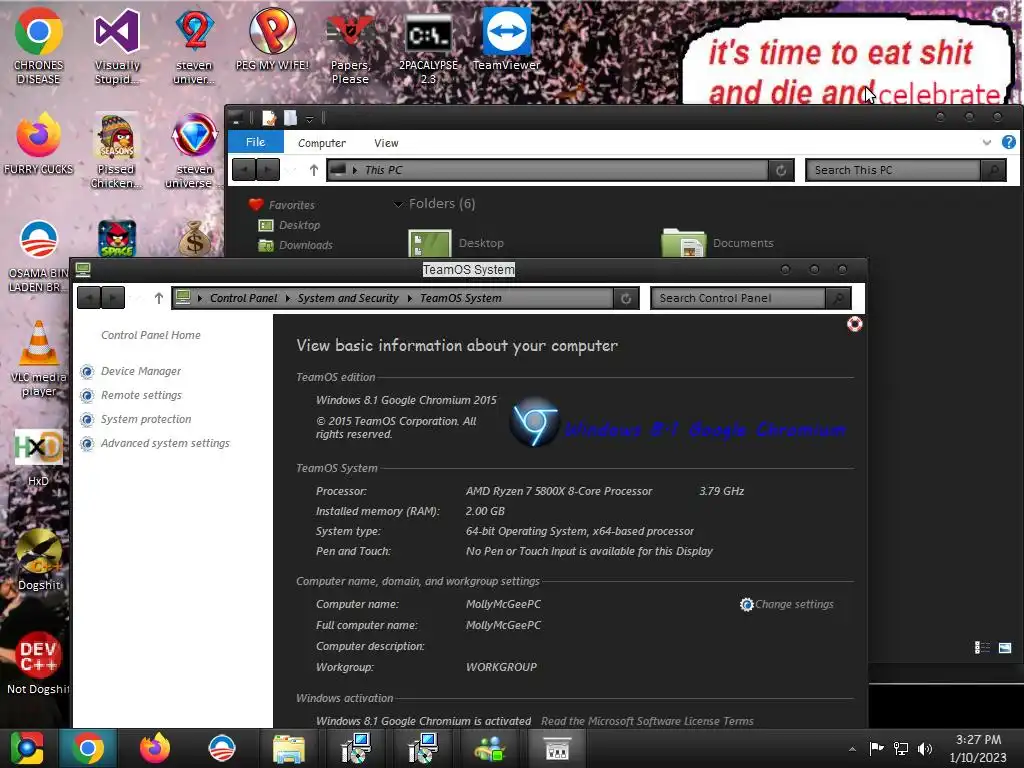Click the Start button on taskbar
The width and height of the screenshot is (1024, 768).
27,748
